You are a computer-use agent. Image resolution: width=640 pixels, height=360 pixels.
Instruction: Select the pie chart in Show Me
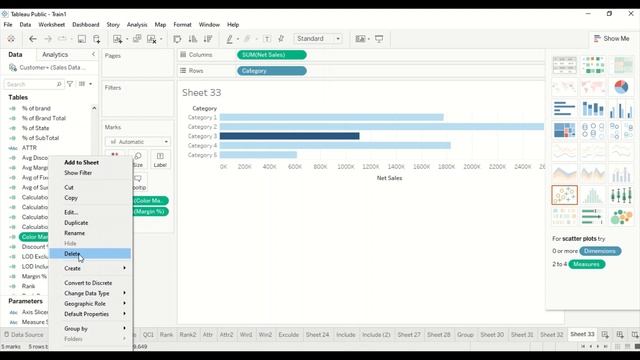coord(621,87)
